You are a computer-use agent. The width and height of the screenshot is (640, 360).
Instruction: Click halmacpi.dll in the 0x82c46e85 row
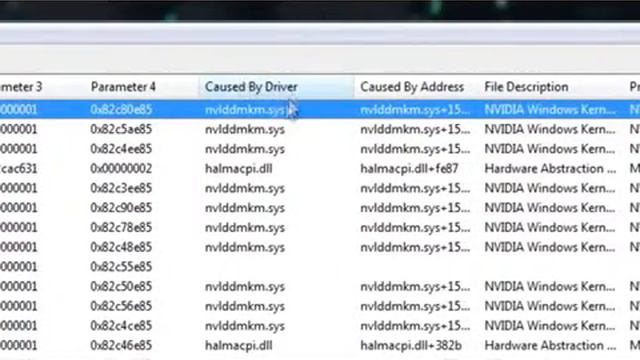click(x=238, y=345)
